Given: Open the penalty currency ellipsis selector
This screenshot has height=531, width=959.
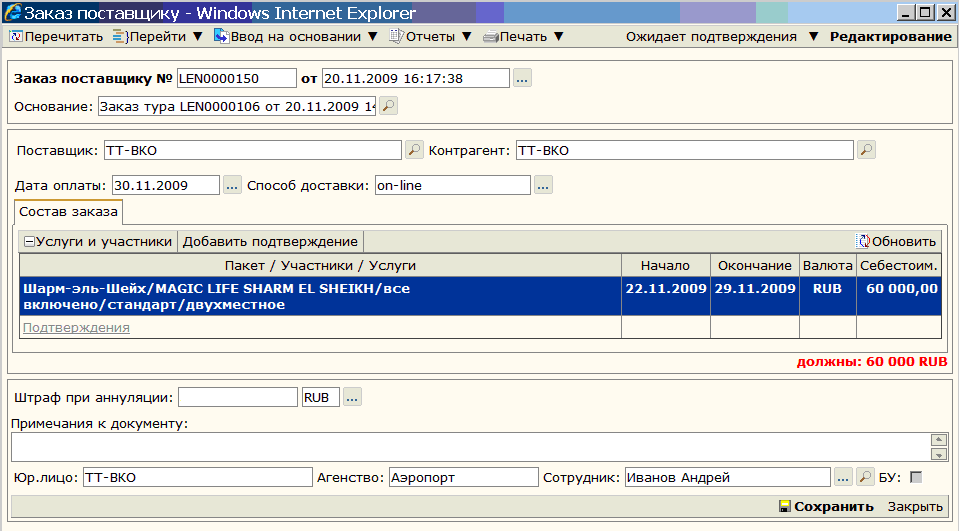Looking at the screenshot, I should pos(352,397).
